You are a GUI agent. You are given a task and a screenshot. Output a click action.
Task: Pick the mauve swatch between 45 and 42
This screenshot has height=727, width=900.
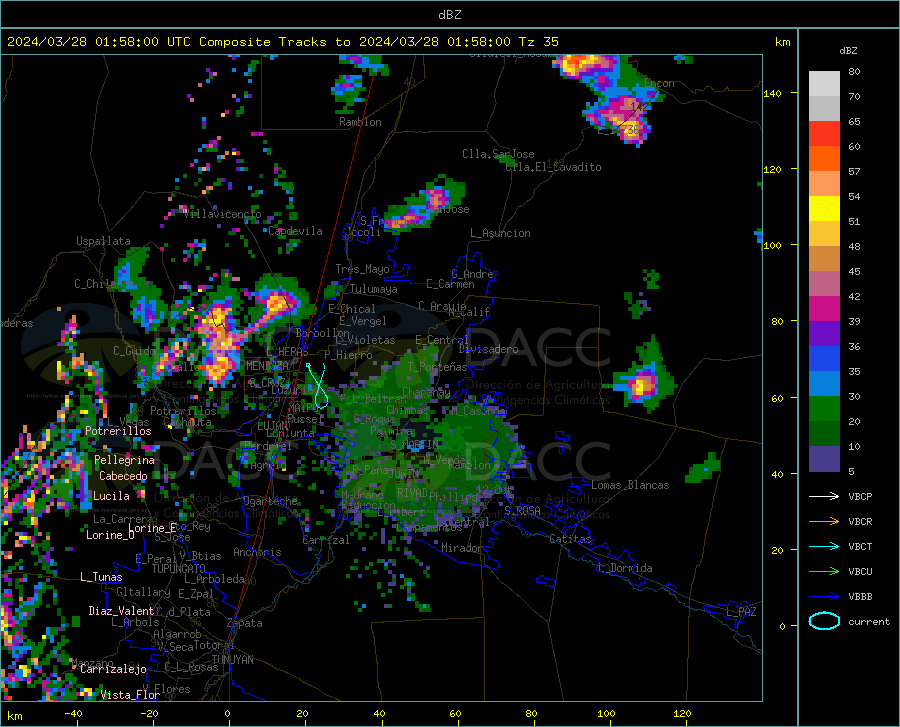pyautogui.click(x=824, y=284)
